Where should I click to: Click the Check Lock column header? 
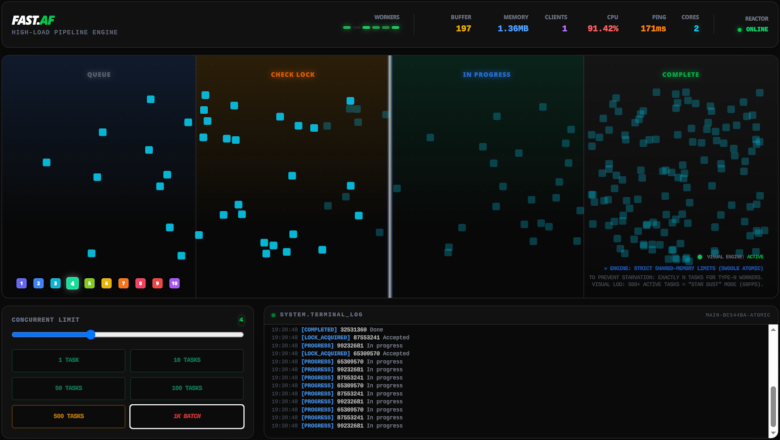(x=292, y=75)
